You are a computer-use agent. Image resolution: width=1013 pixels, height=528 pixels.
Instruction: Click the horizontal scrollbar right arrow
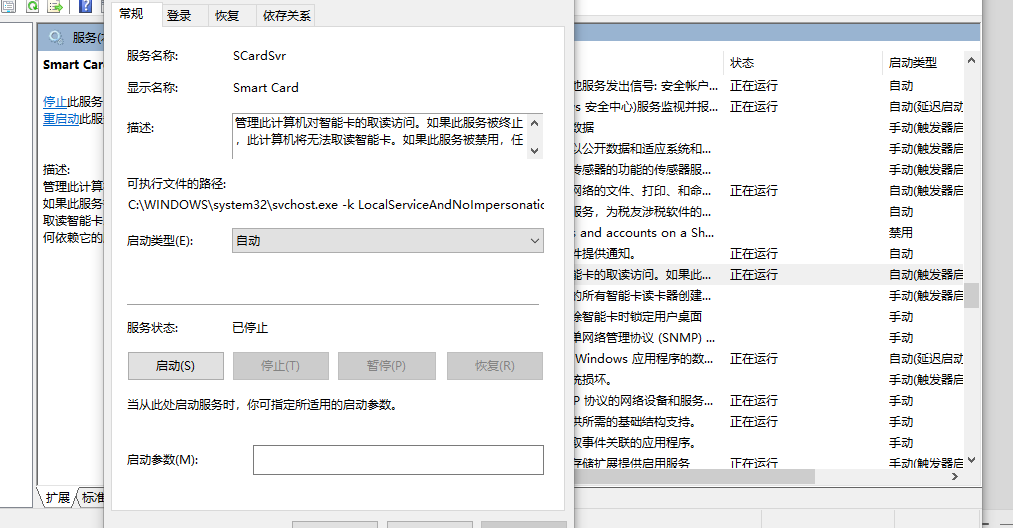click(955, 476)
